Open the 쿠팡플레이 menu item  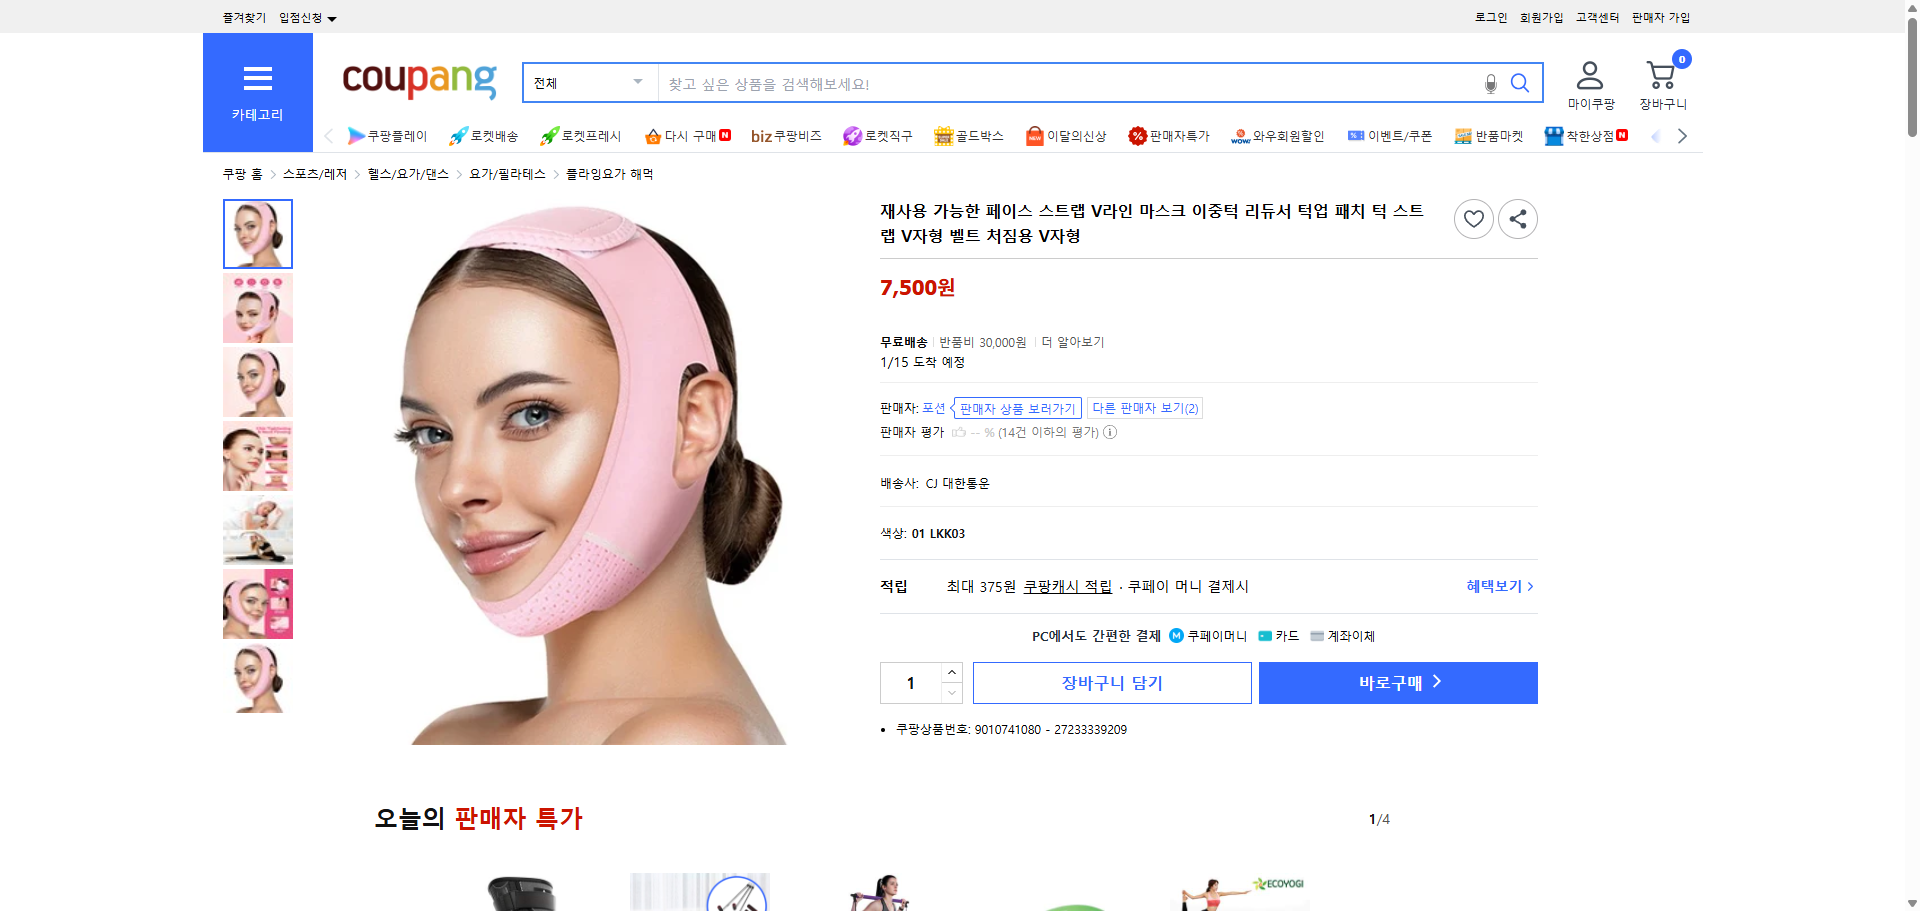[x=392, y=135]
